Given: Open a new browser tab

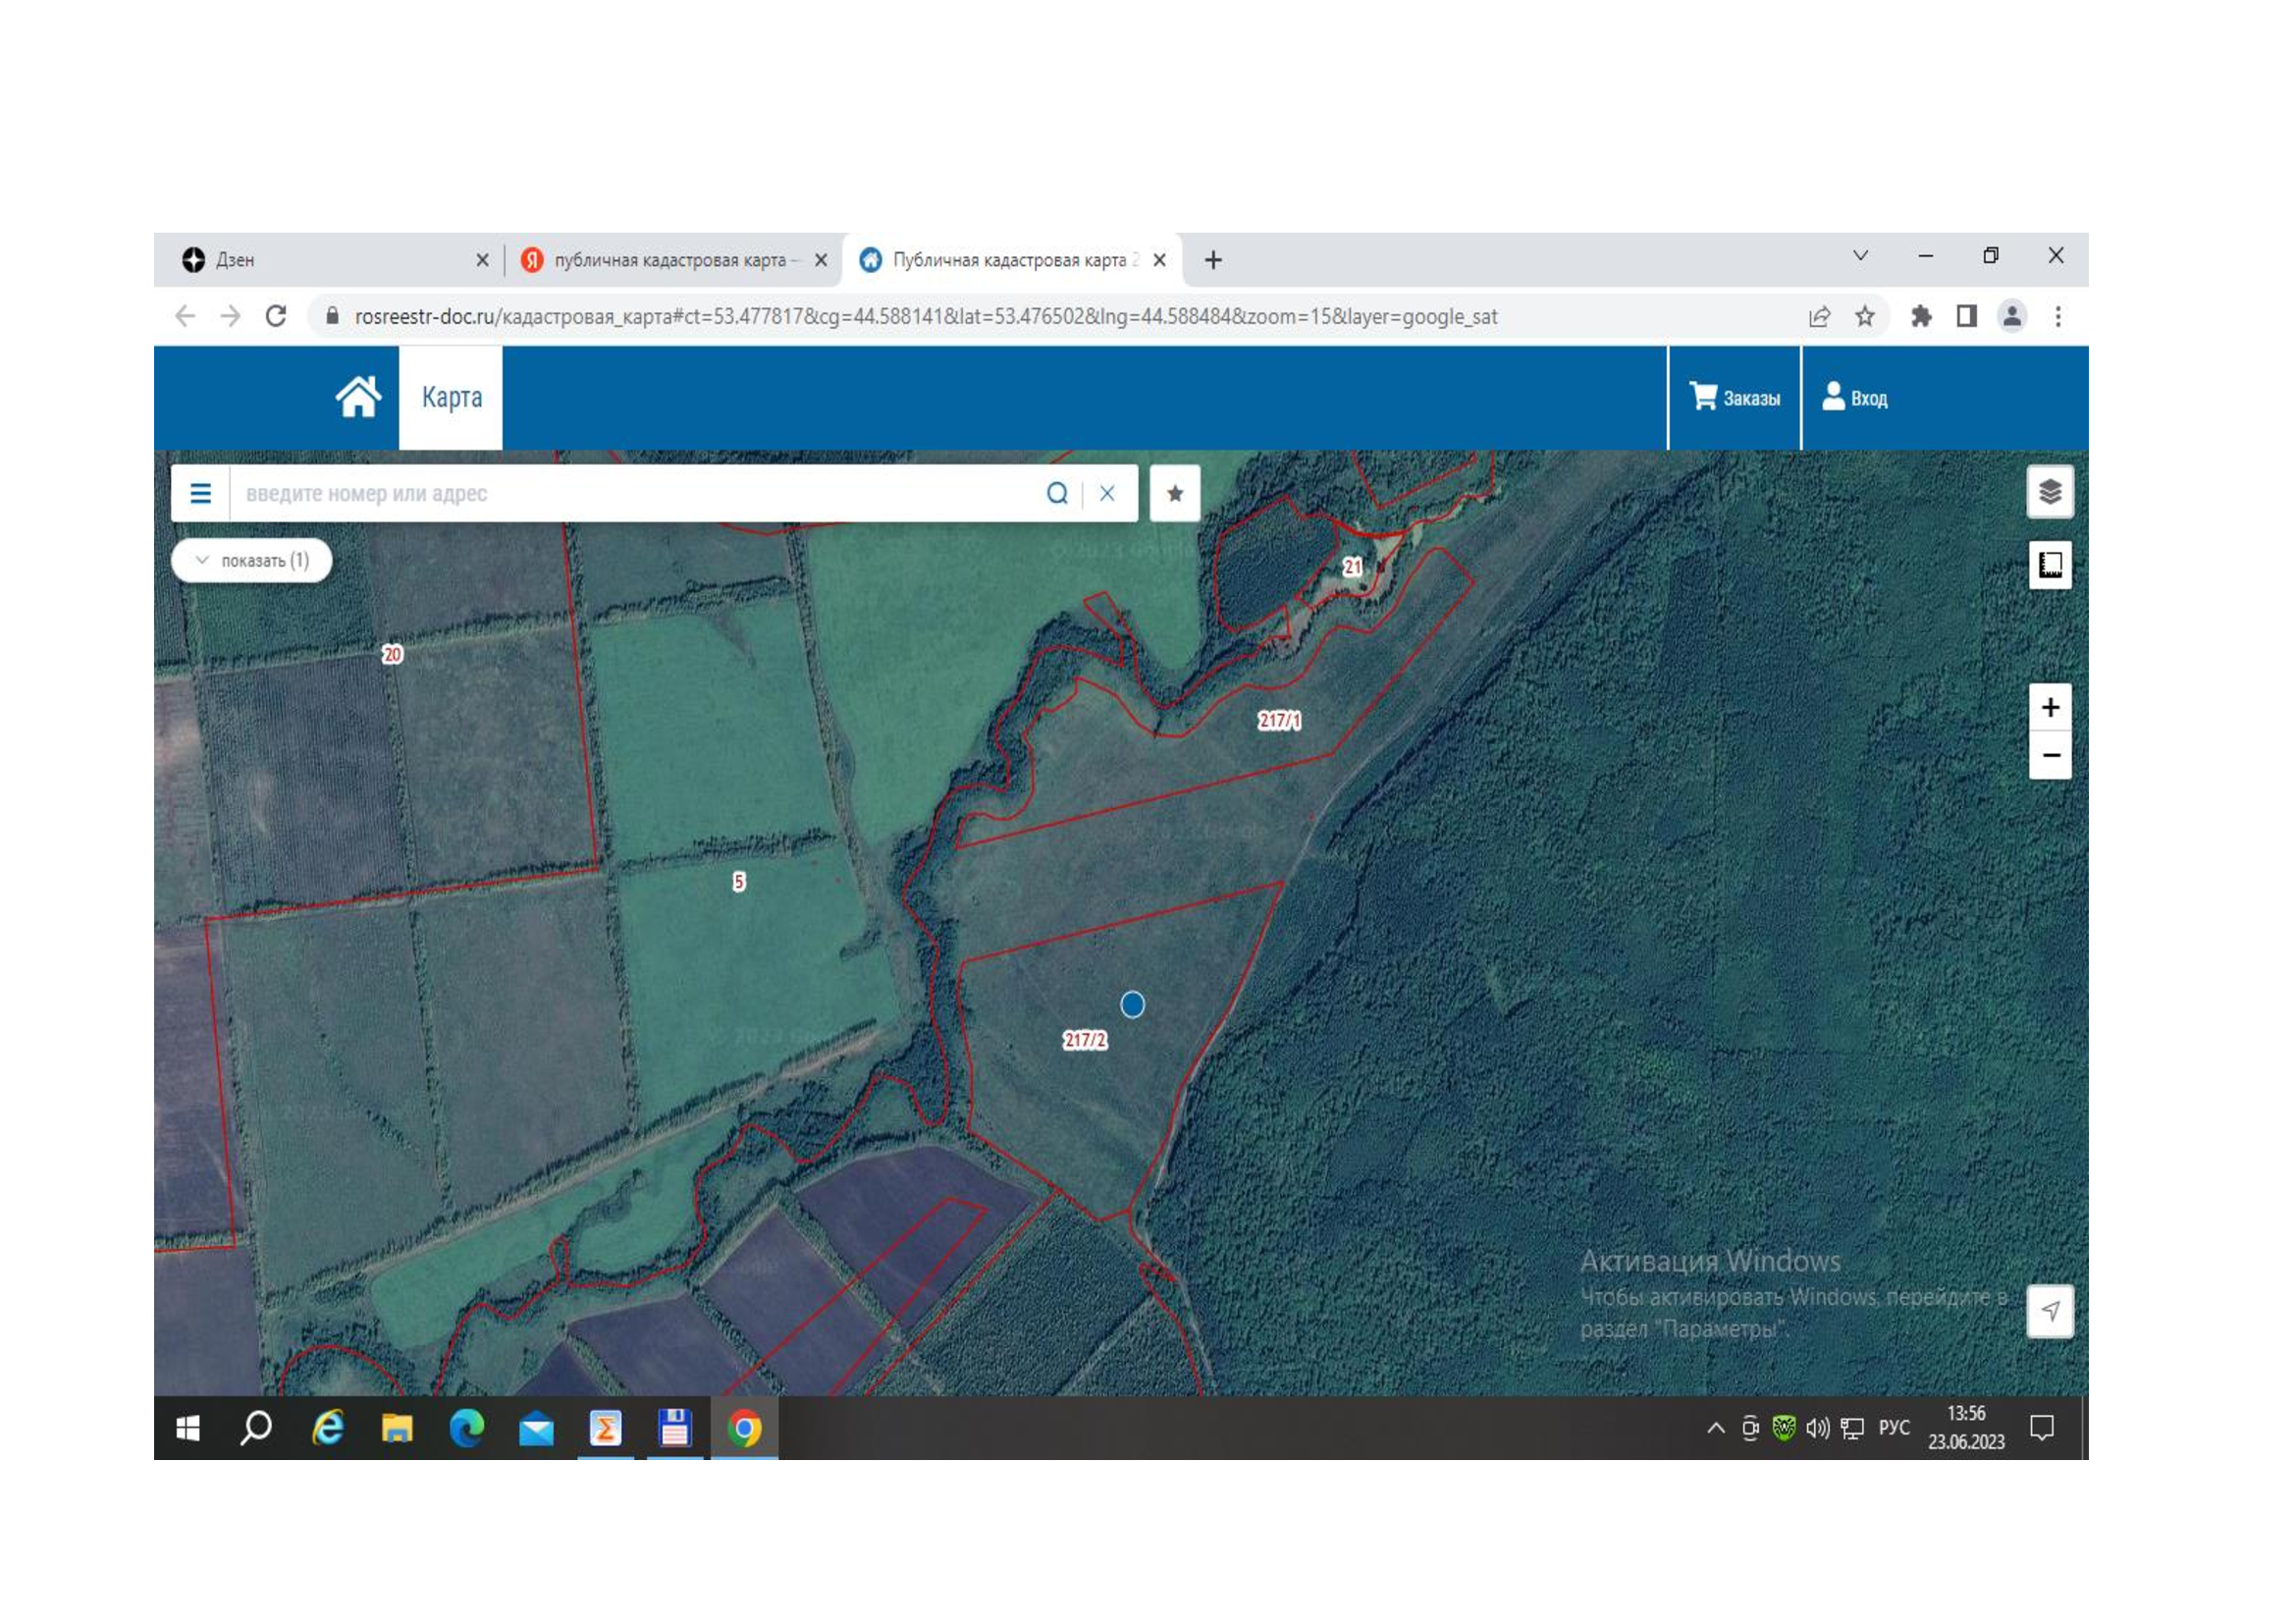Looking at the screenshot, I should point(1213,260).
